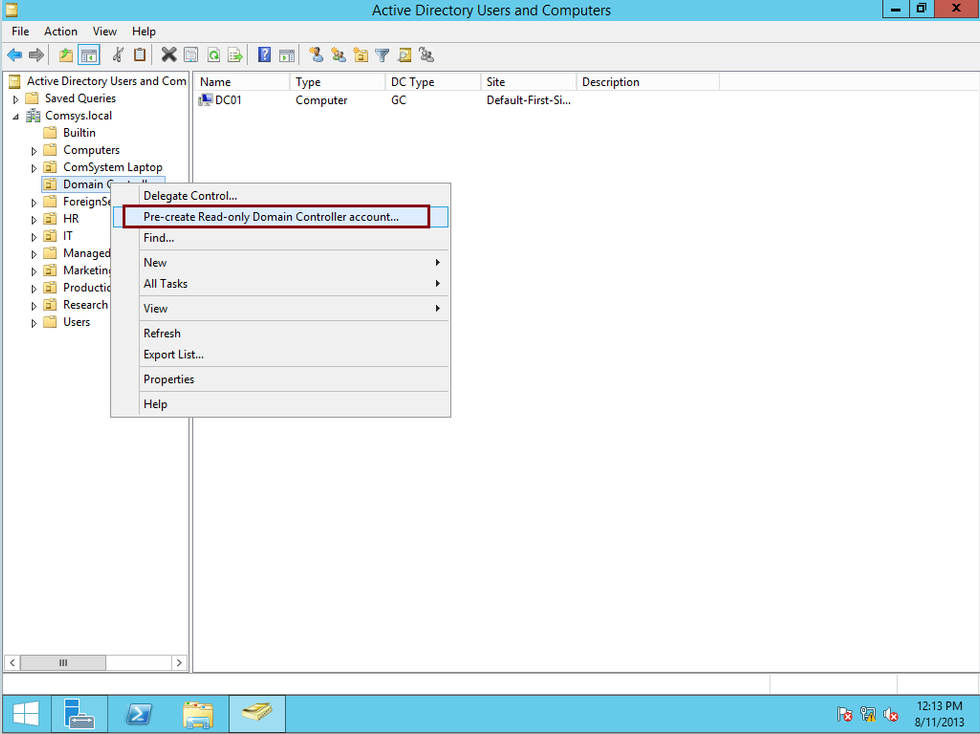
Task: Click the green Refresh toolbar icon
Action: pyautogui.click(x=213, y=55)
